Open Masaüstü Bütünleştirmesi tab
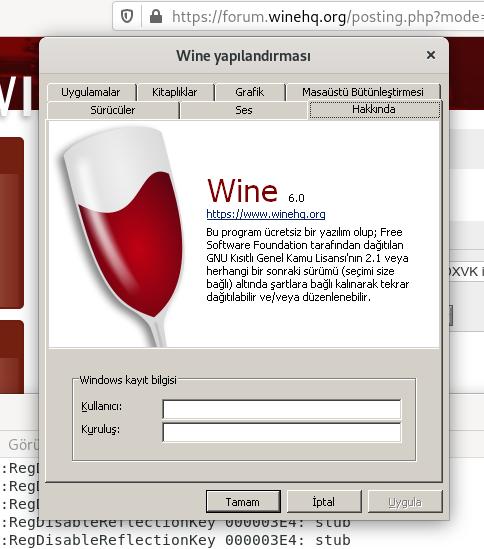Viewport: 484px width, 549px height. (x=363, y=92)
